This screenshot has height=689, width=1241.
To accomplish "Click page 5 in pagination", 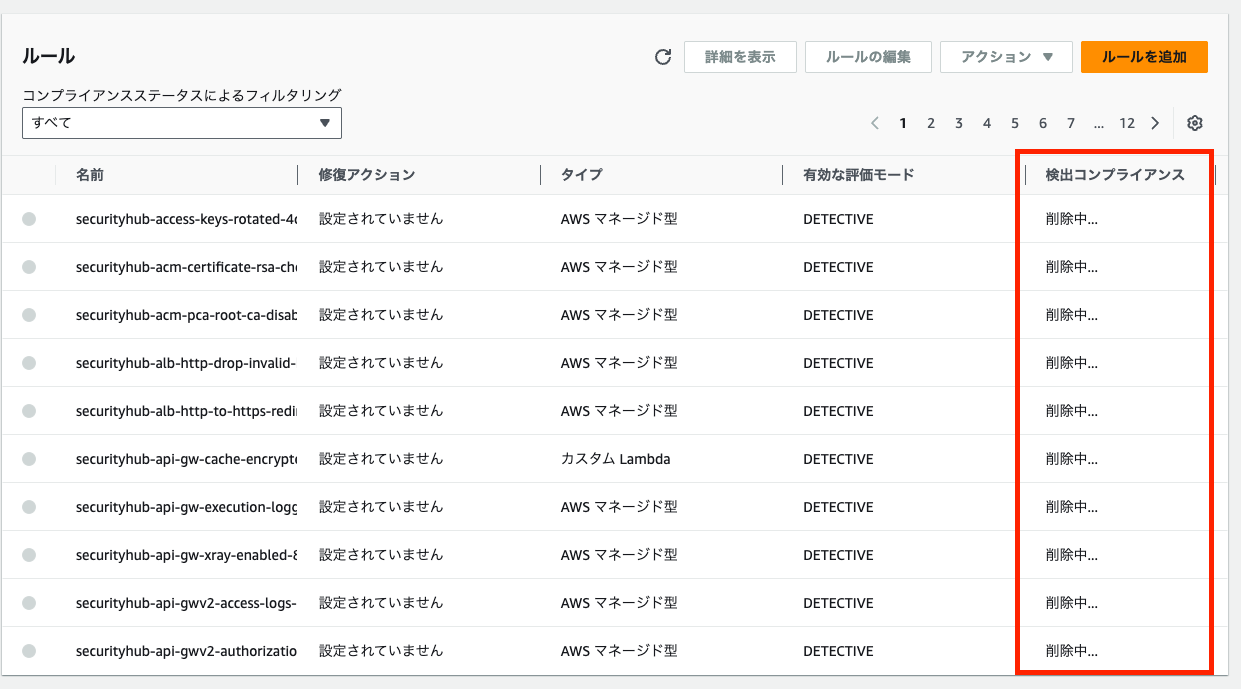I will coord(1015,122).
